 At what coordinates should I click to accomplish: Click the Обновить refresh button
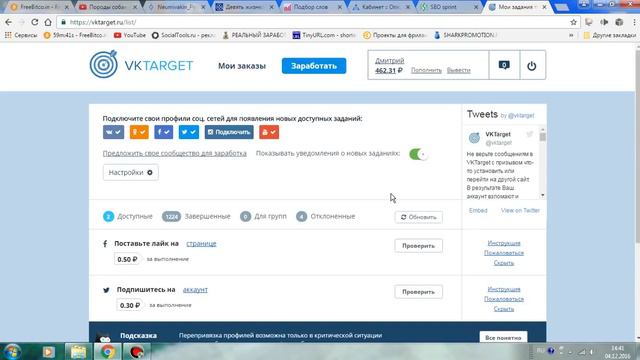coord(418,217)
